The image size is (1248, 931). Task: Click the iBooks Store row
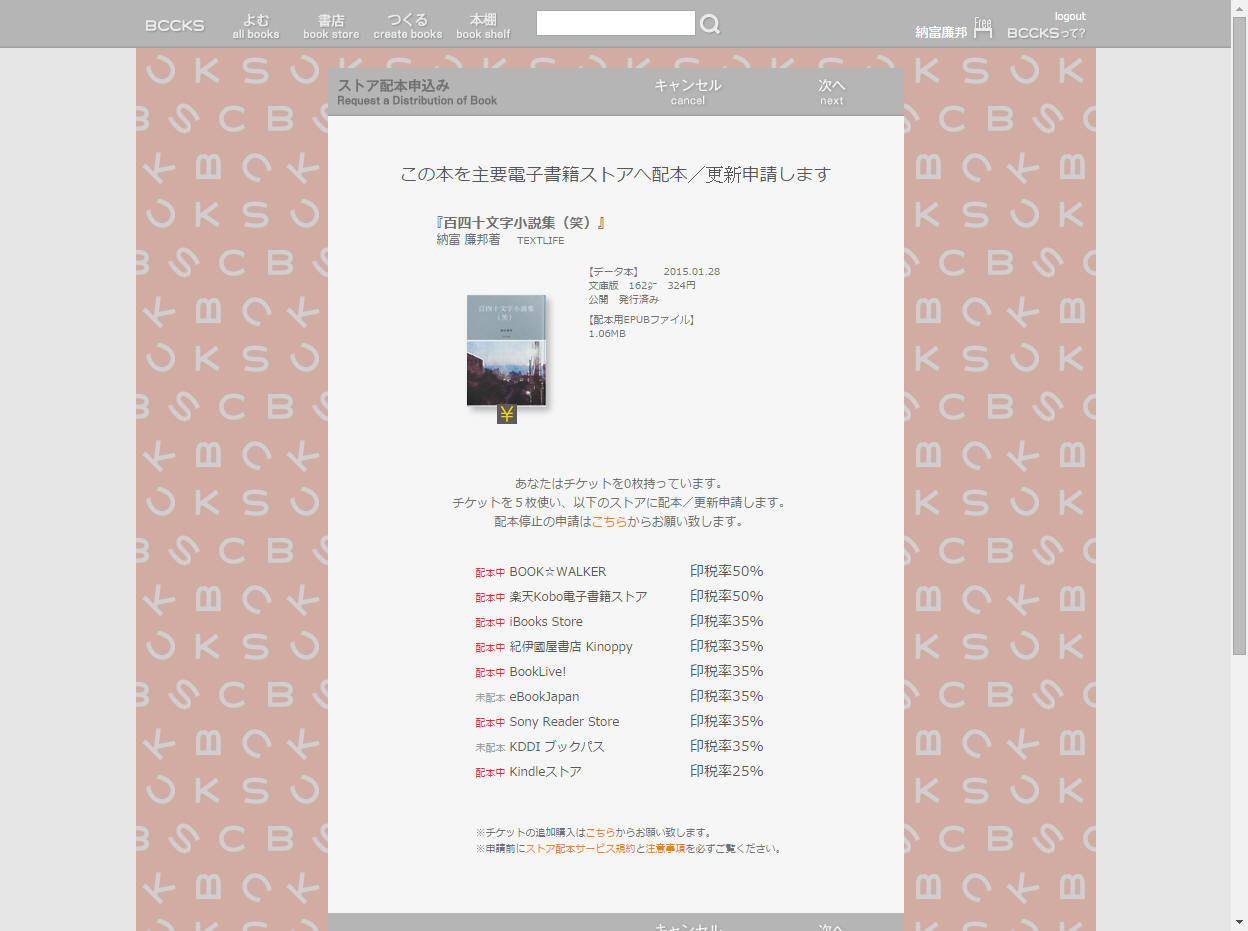pos(619,621)
